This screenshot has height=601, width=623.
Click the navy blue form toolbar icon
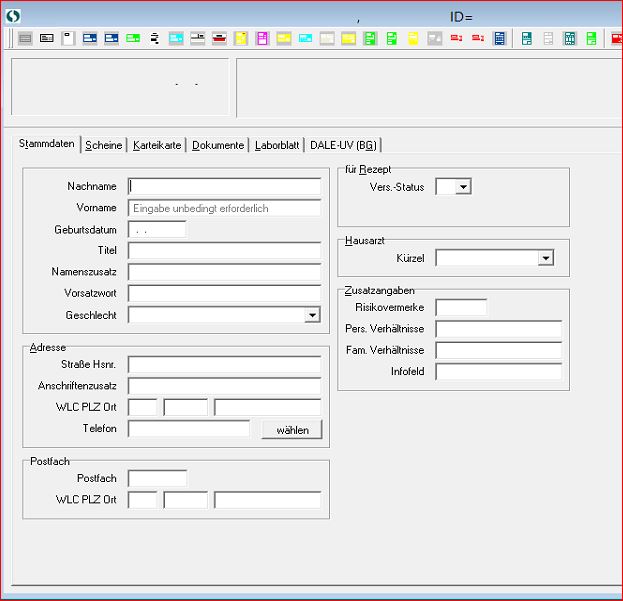pos(499,39)
